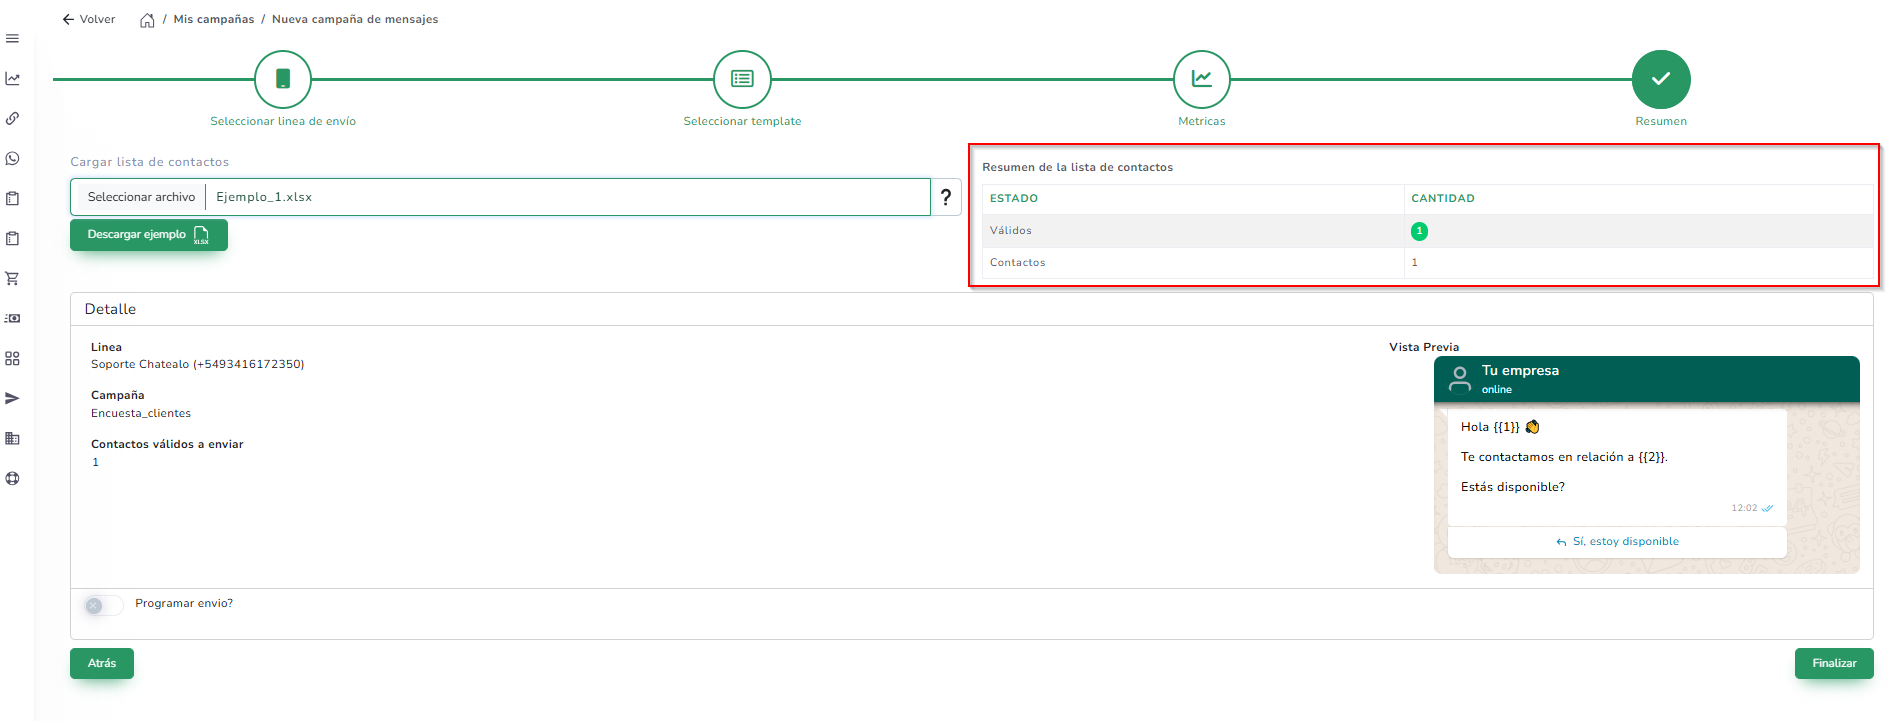Click the support lifebuoy sidebar icon

point(12,479)
